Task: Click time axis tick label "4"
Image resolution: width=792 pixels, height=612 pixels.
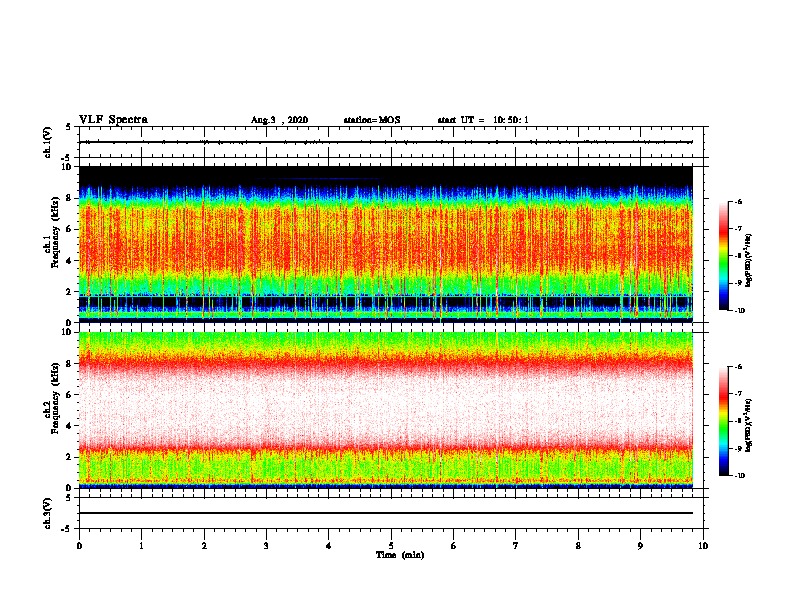Action: pyautogui.click(x=329, y=546)
